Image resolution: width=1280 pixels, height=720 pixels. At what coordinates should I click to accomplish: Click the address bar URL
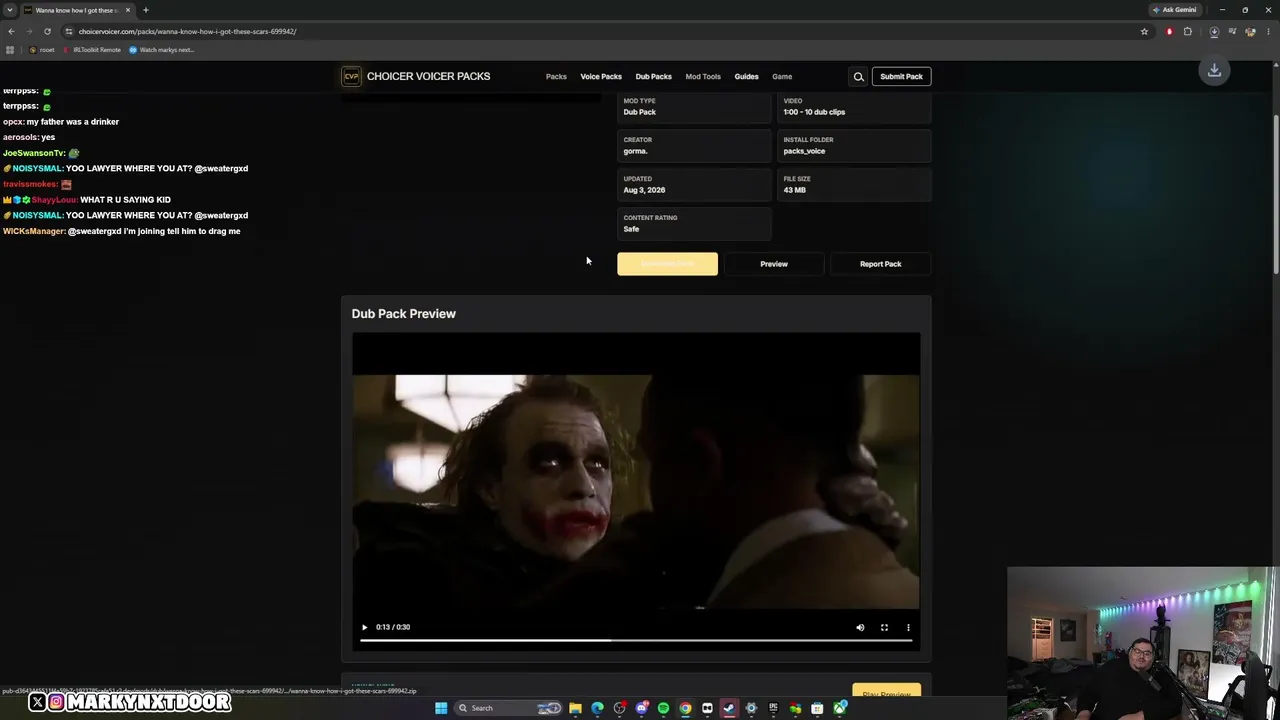pyautogui.click(x=188, y=31)
